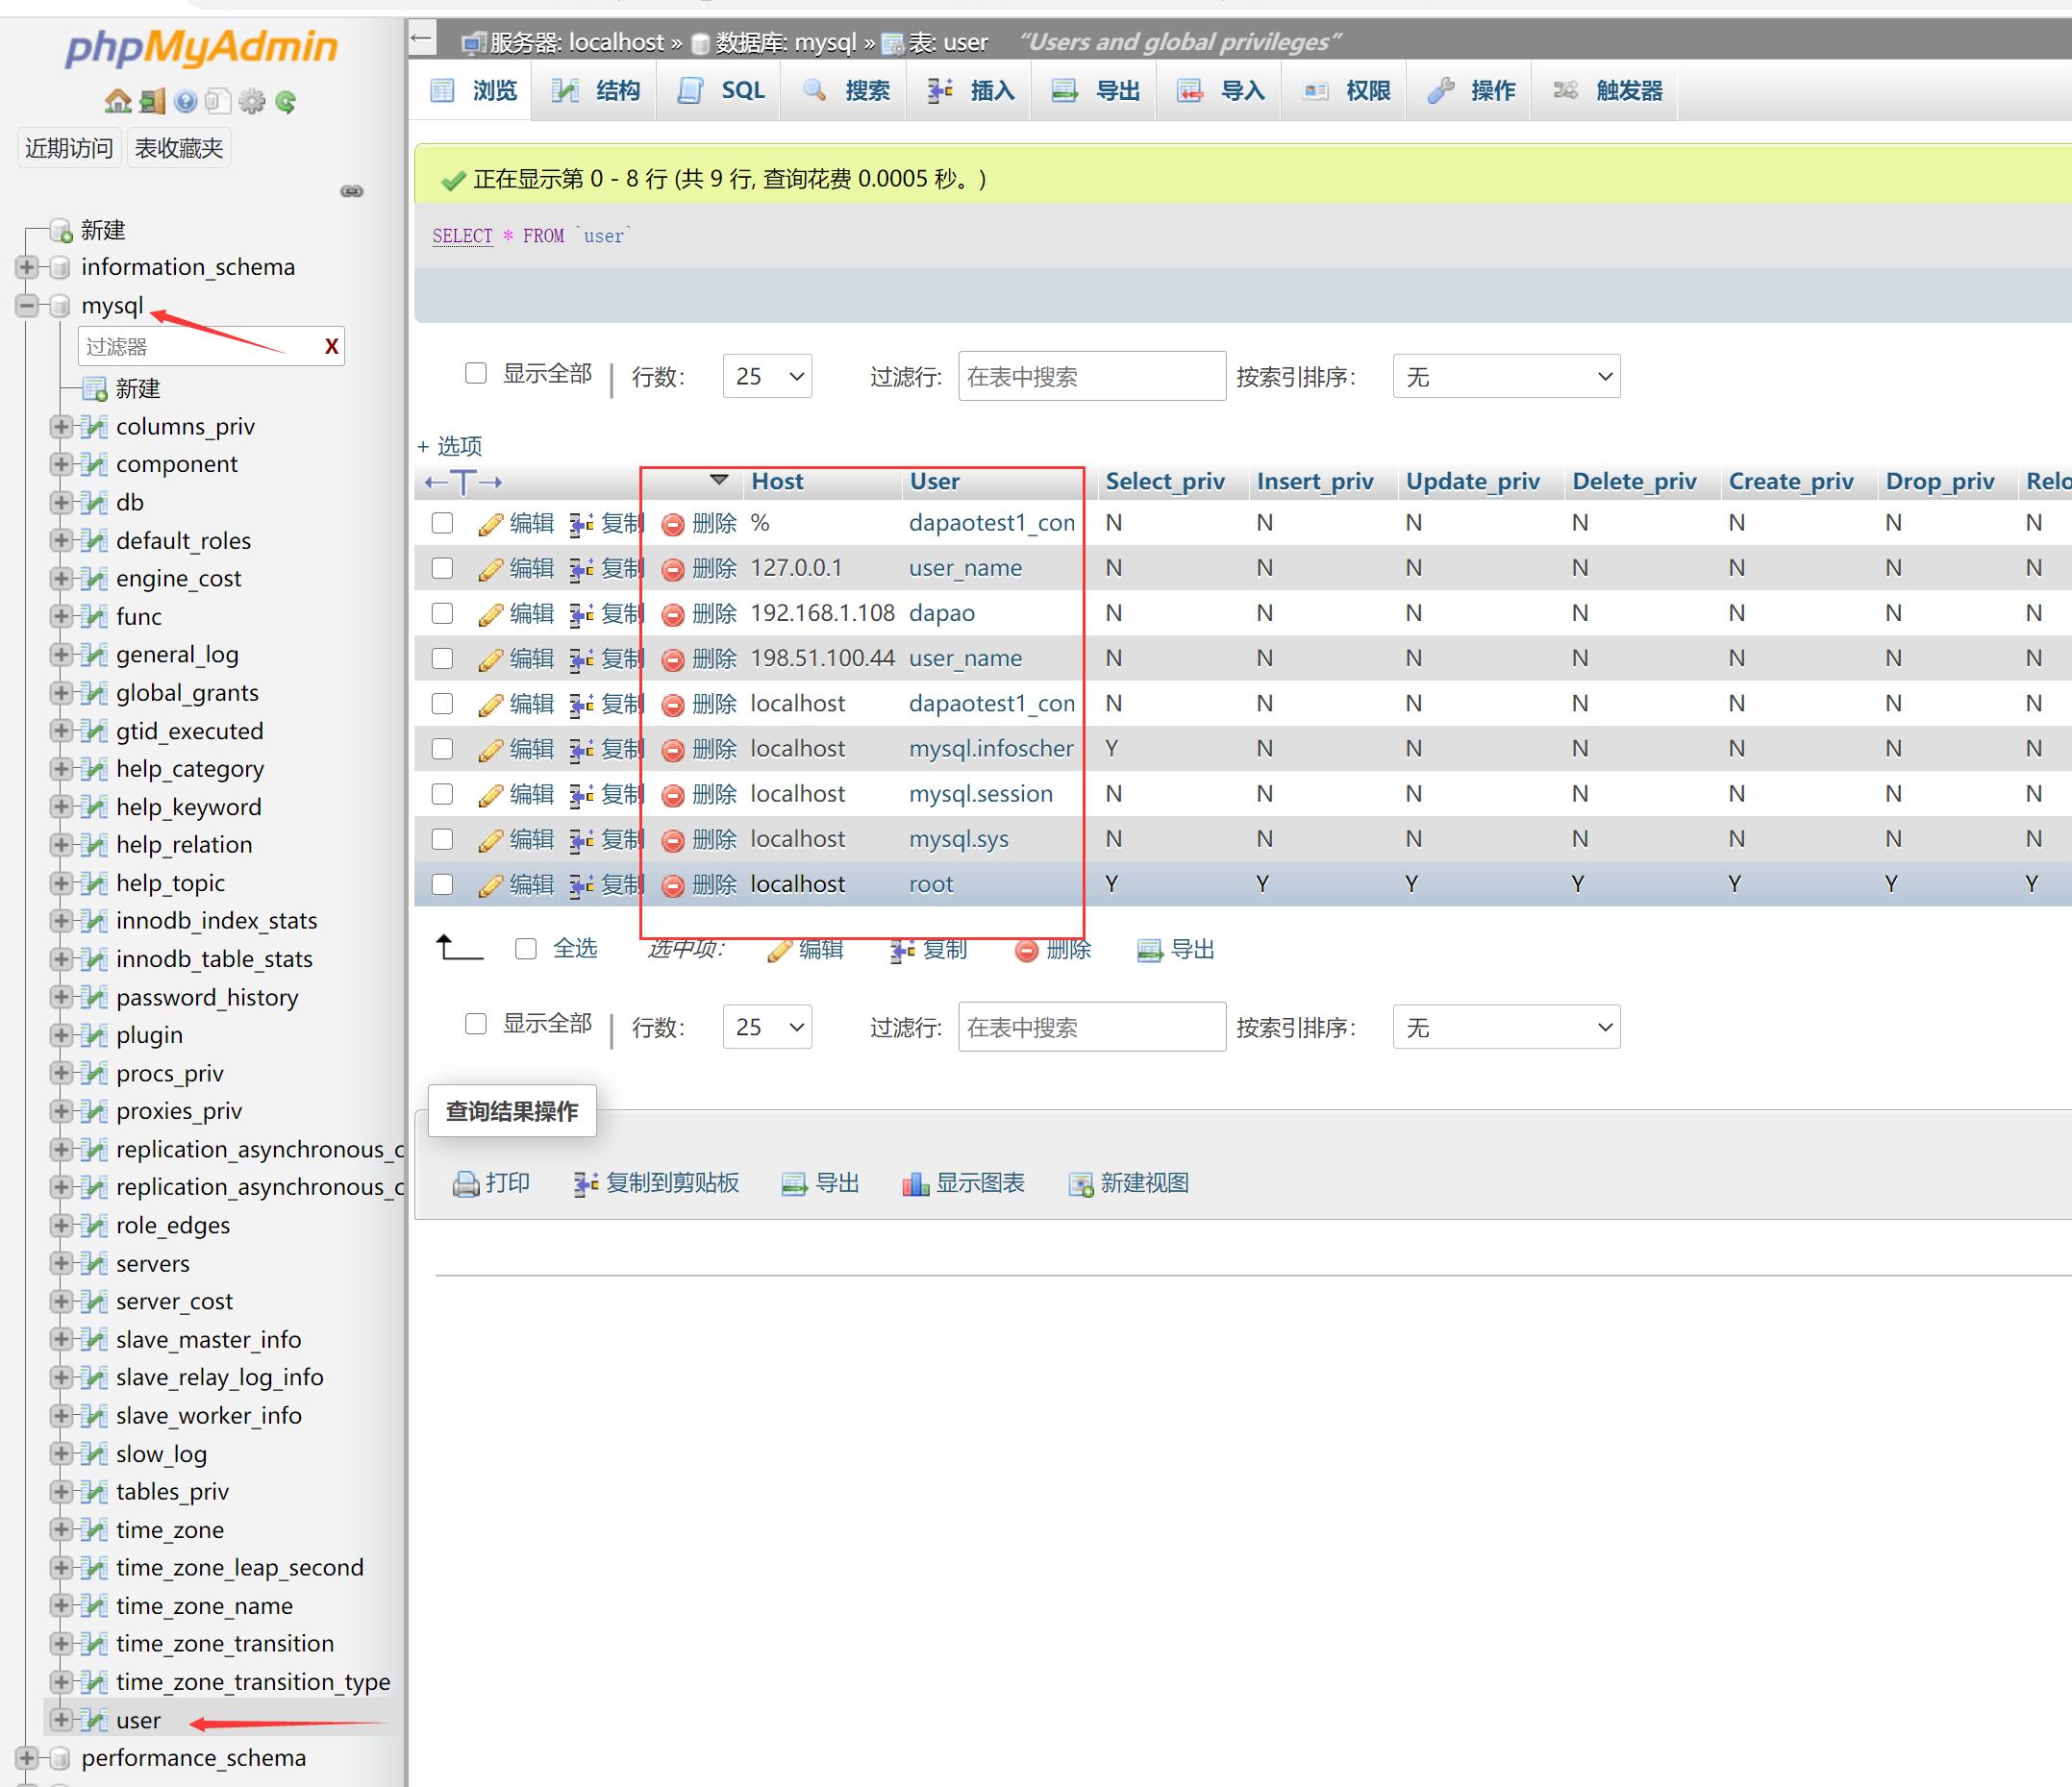Click the export icon beside 选中项 导出
The width and height of the screenshot is (2072, 1787).
point(1150,950)
